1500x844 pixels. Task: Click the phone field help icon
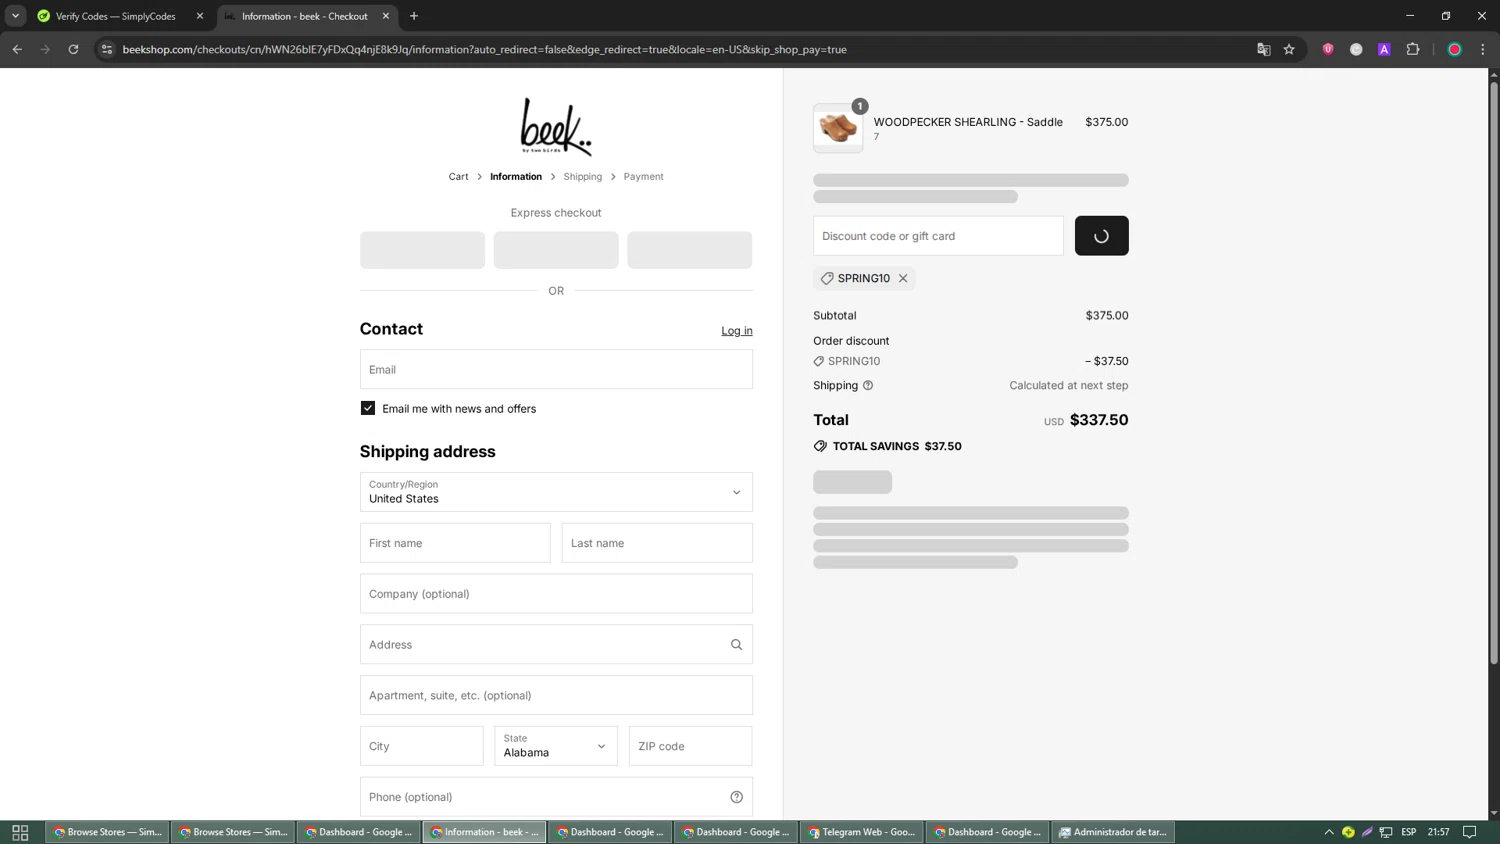[x=736, y=797]
